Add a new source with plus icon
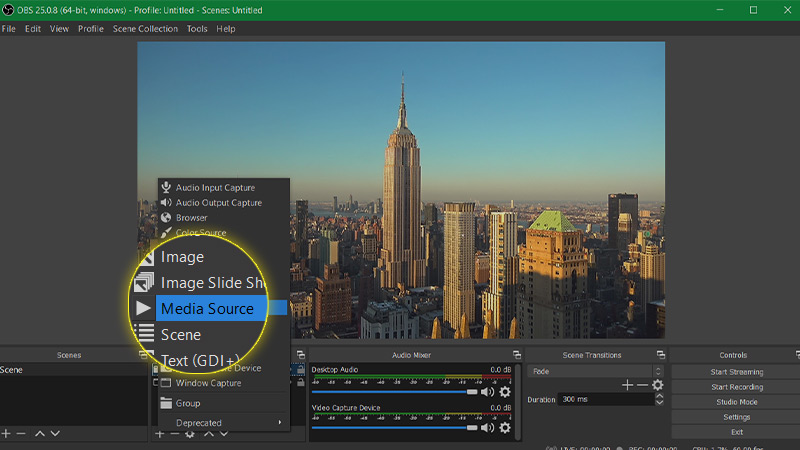Image resolution: width=800 pixels, height=450 pixels. click(x=160, y=434)
